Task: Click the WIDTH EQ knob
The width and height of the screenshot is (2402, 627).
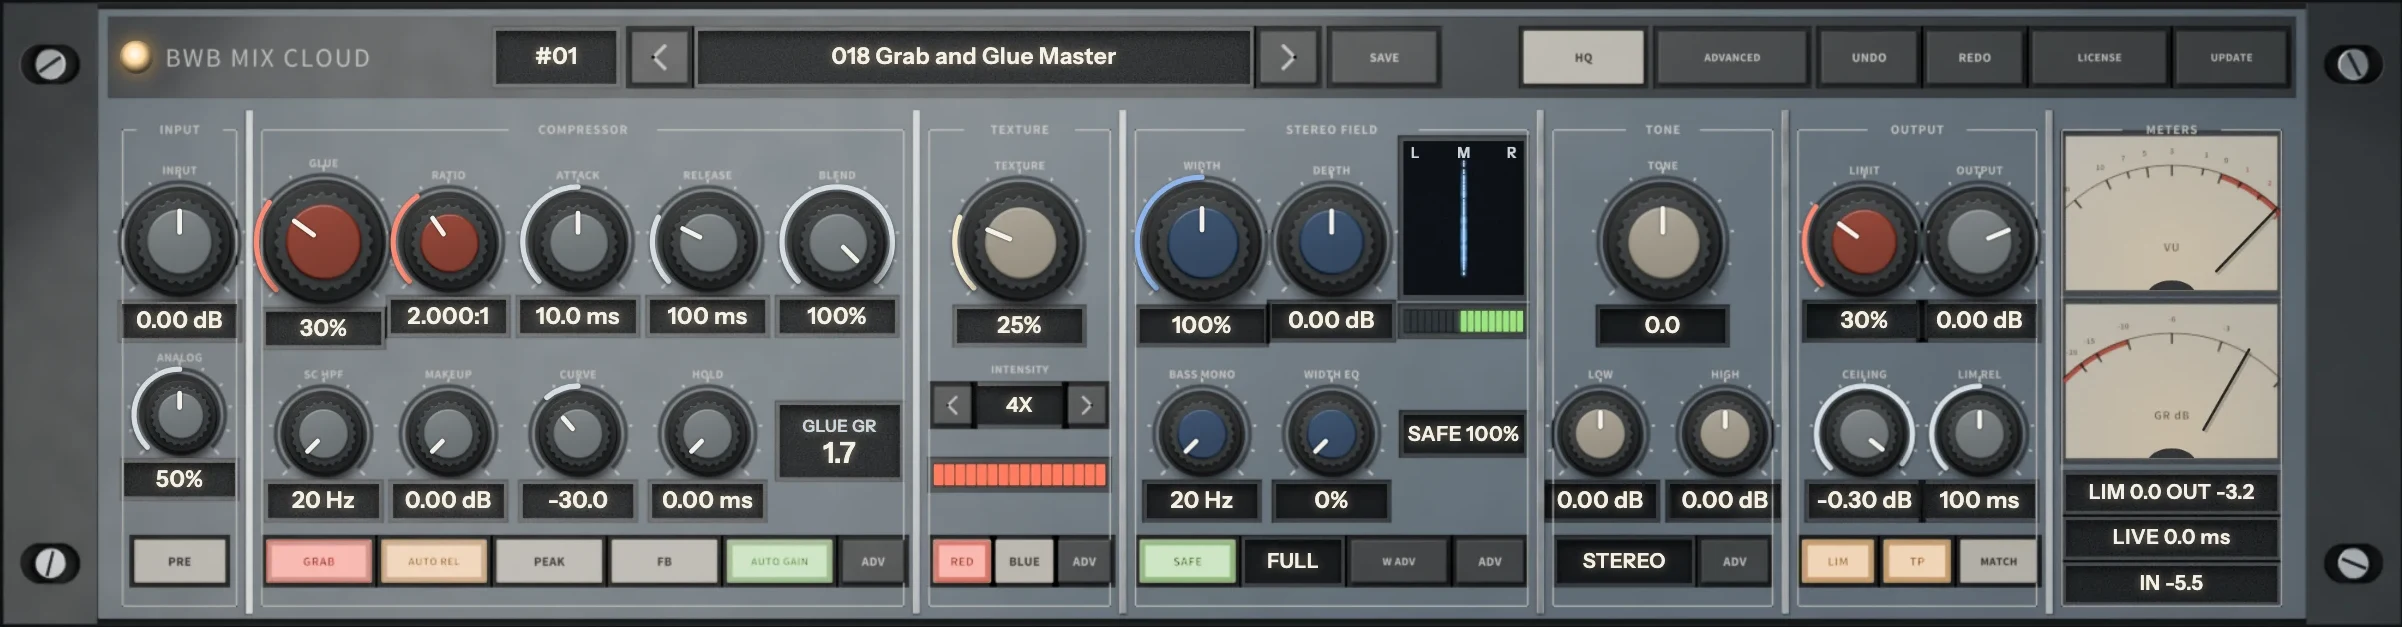Action: (1331, 435)
